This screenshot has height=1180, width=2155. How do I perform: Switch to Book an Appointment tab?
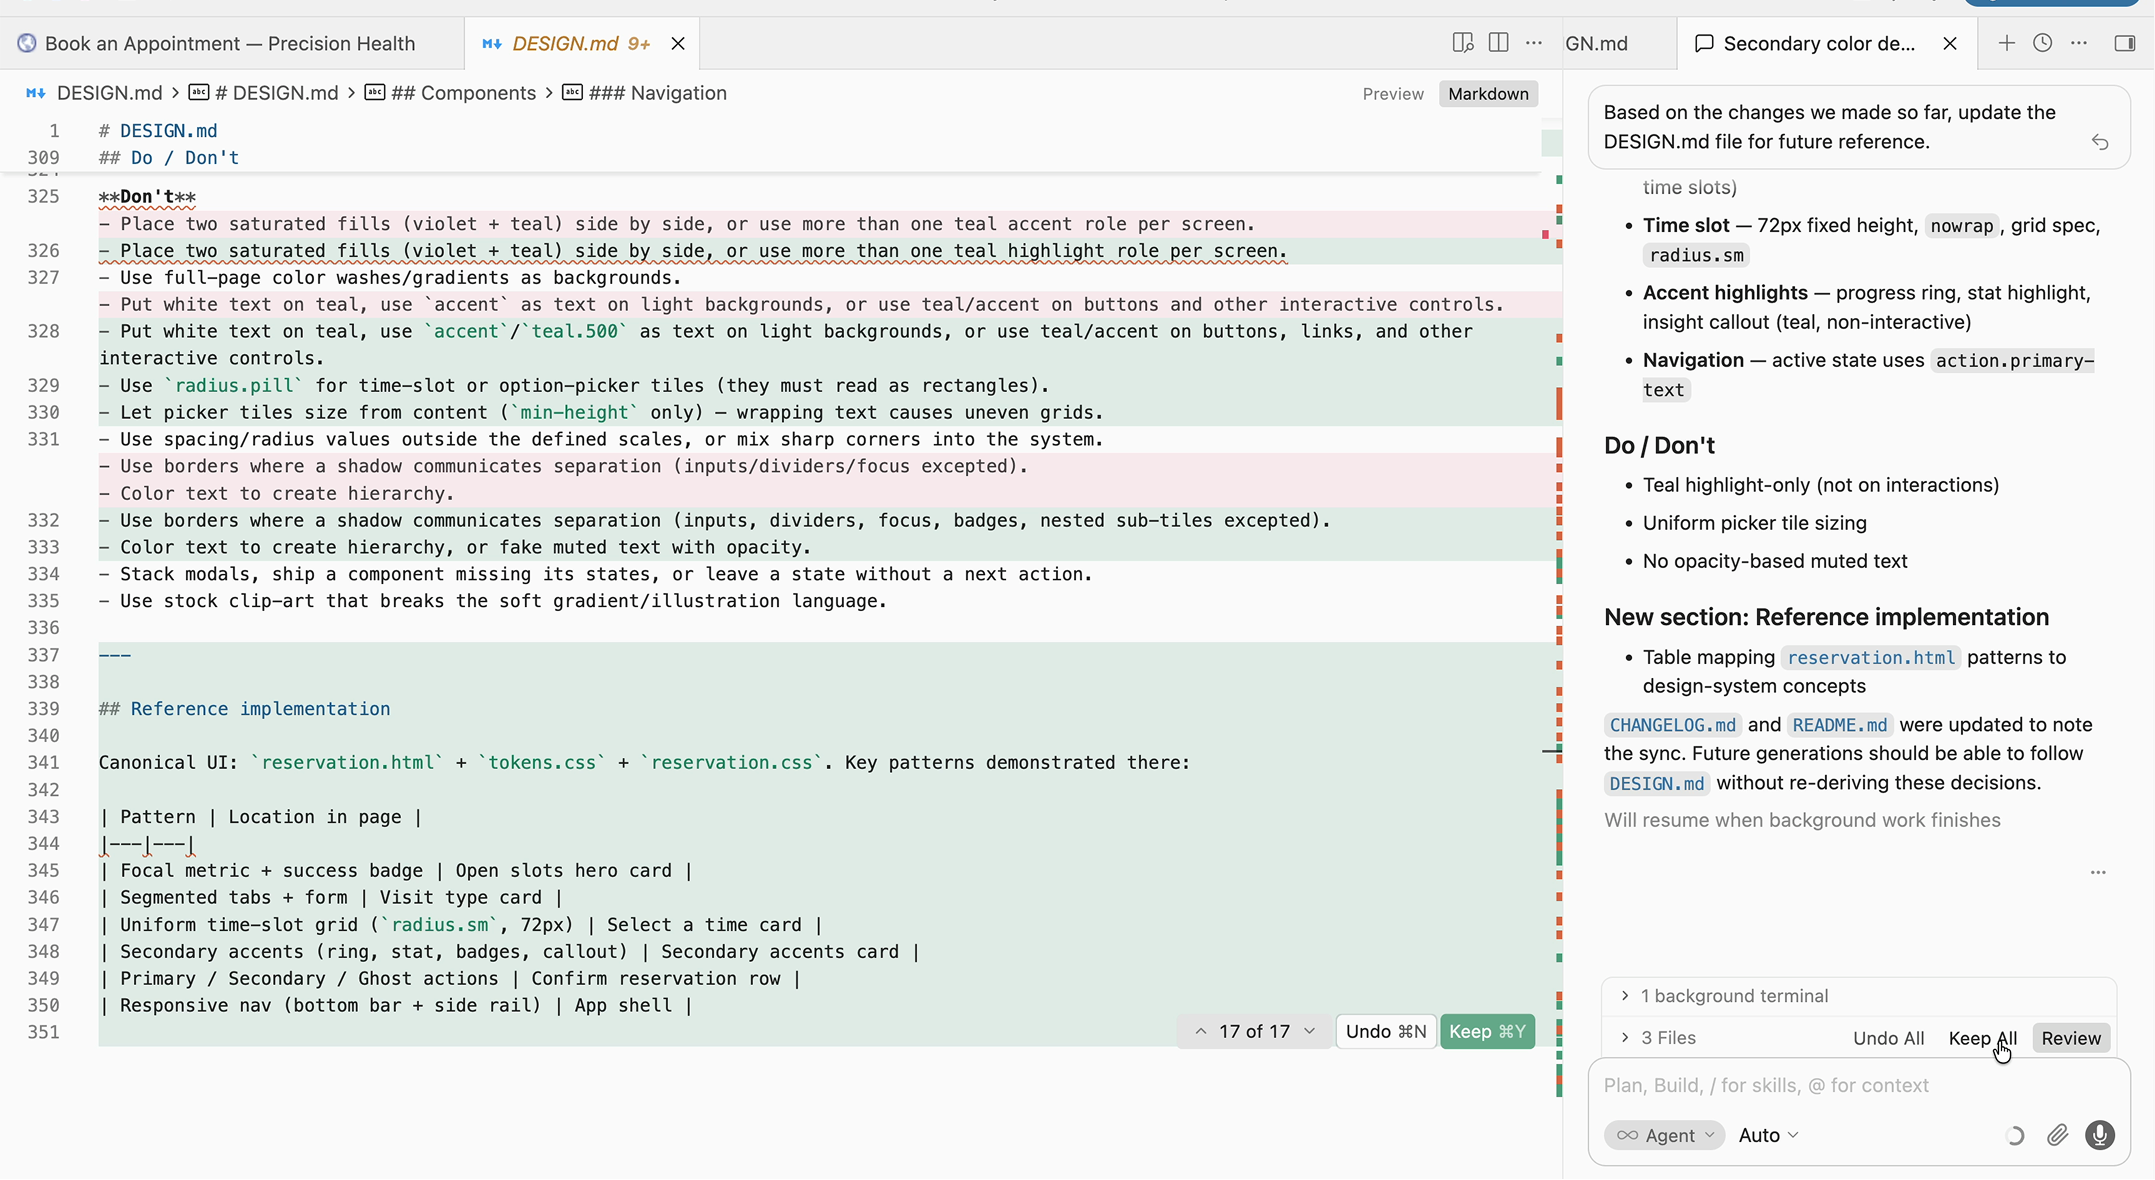pos(230,43)
